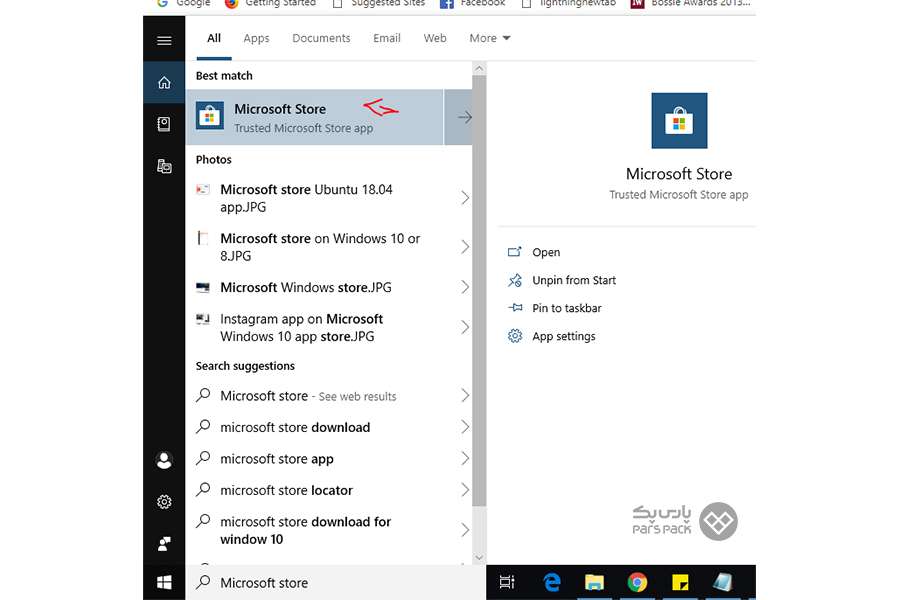Open File Explorer from the taskbar
The height and width of the screenshot is (600, 900).
click(x=594, y=582)
